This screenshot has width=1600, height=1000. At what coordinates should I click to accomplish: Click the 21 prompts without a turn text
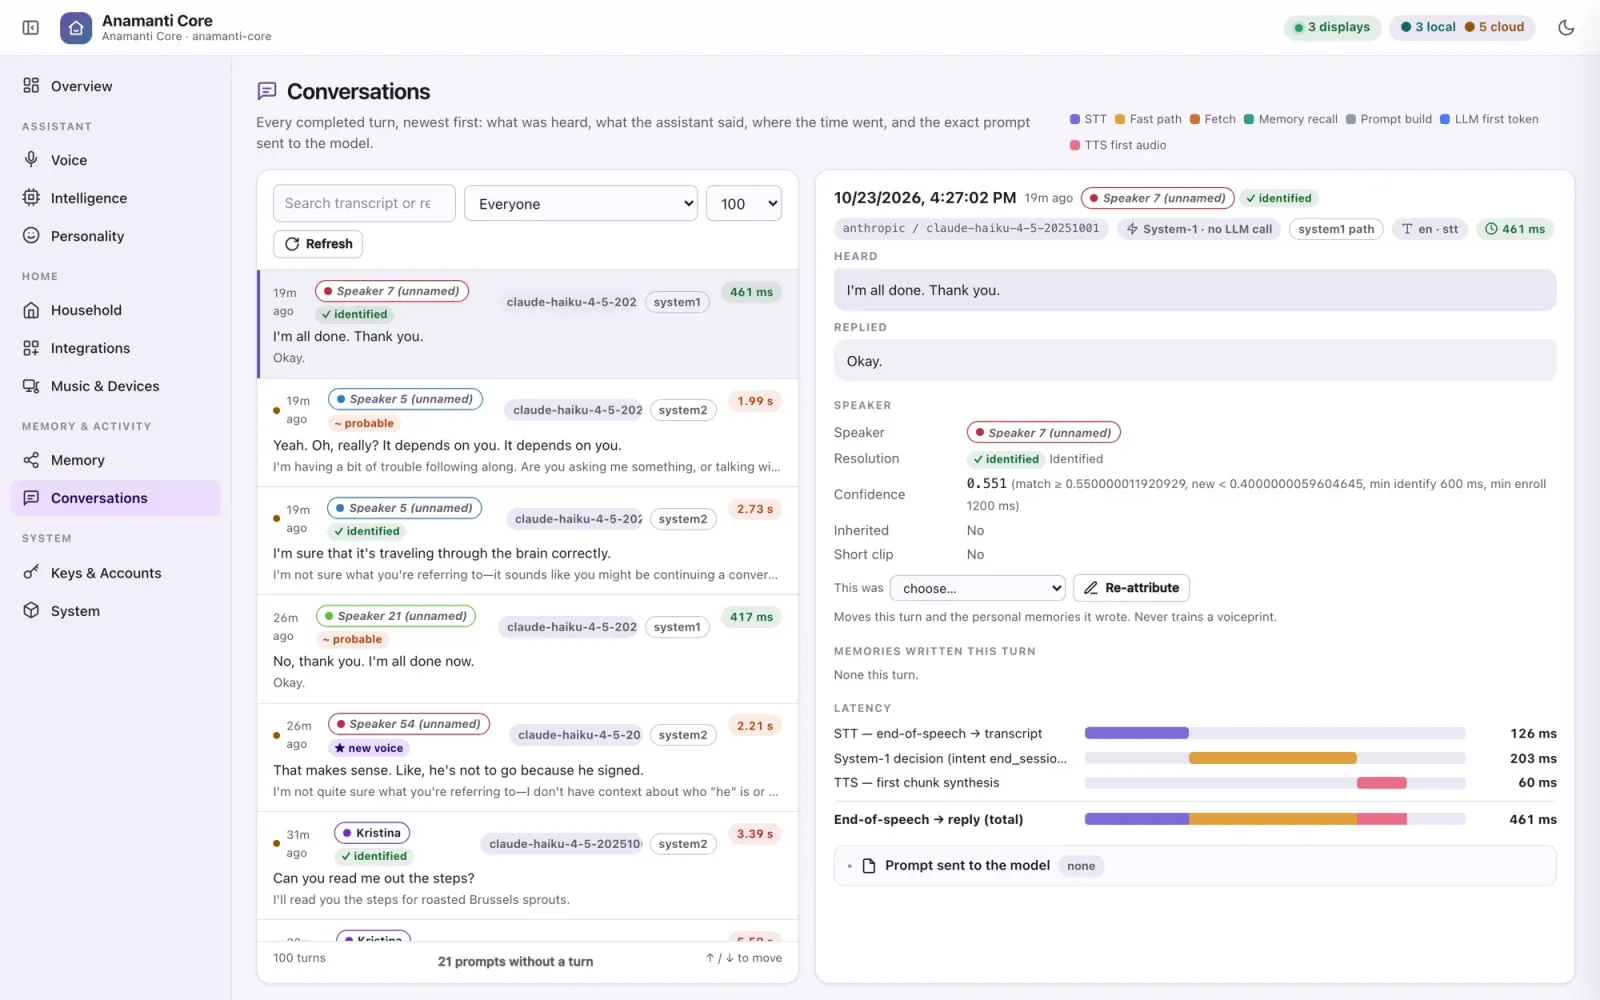(515, 962)
